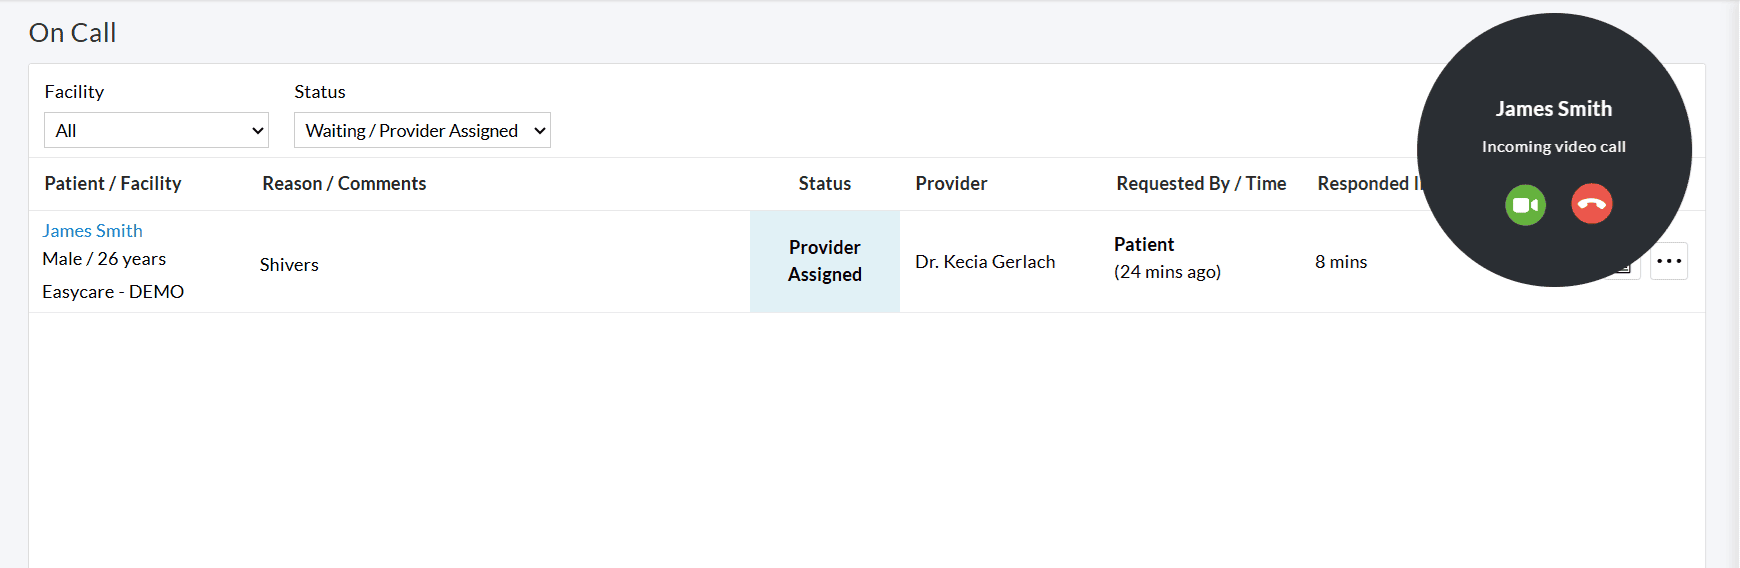Image resolution: width=1740 pixels, height=568 pixels.
Task: Click the Requested By / Time header
Action: click(x=1201, y=184)
